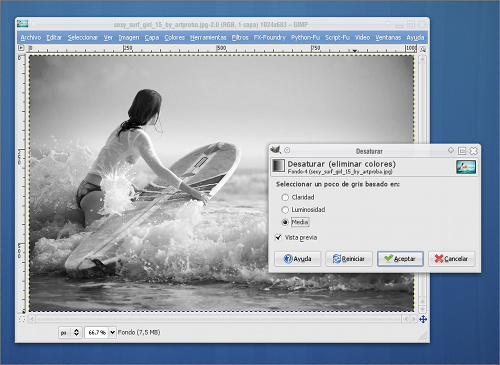Open the Video menu

pyautogui.click(x=362, y=37)
